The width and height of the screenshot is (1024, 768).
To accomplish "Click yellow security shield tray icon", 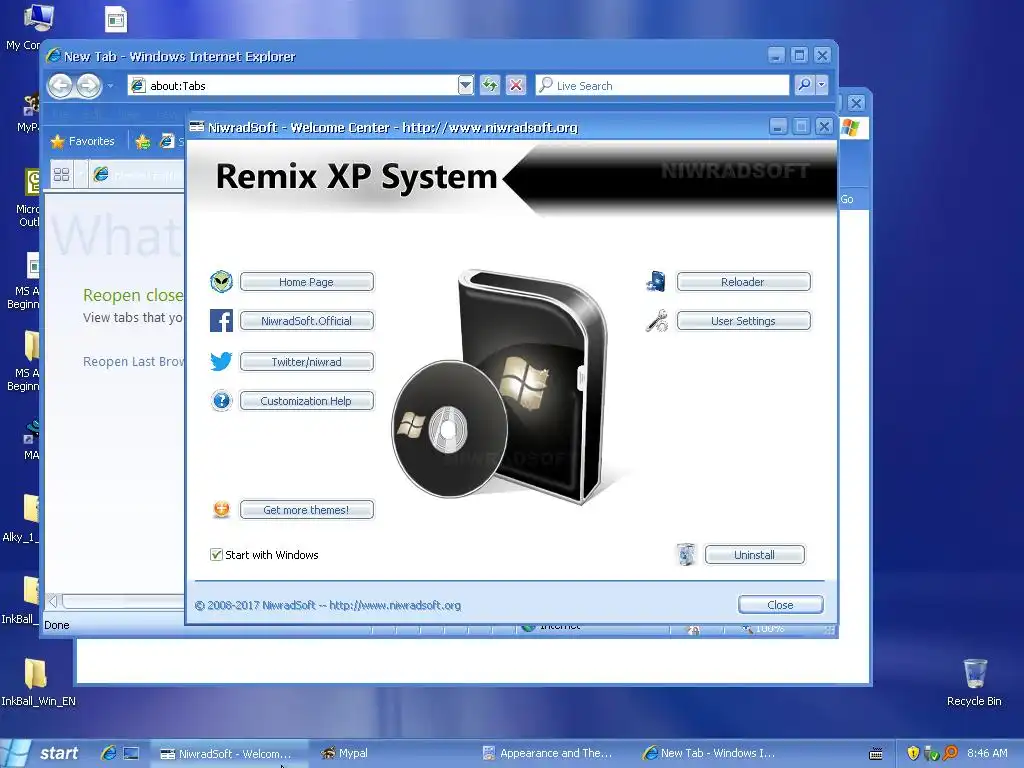I will [x=913, y=753].
